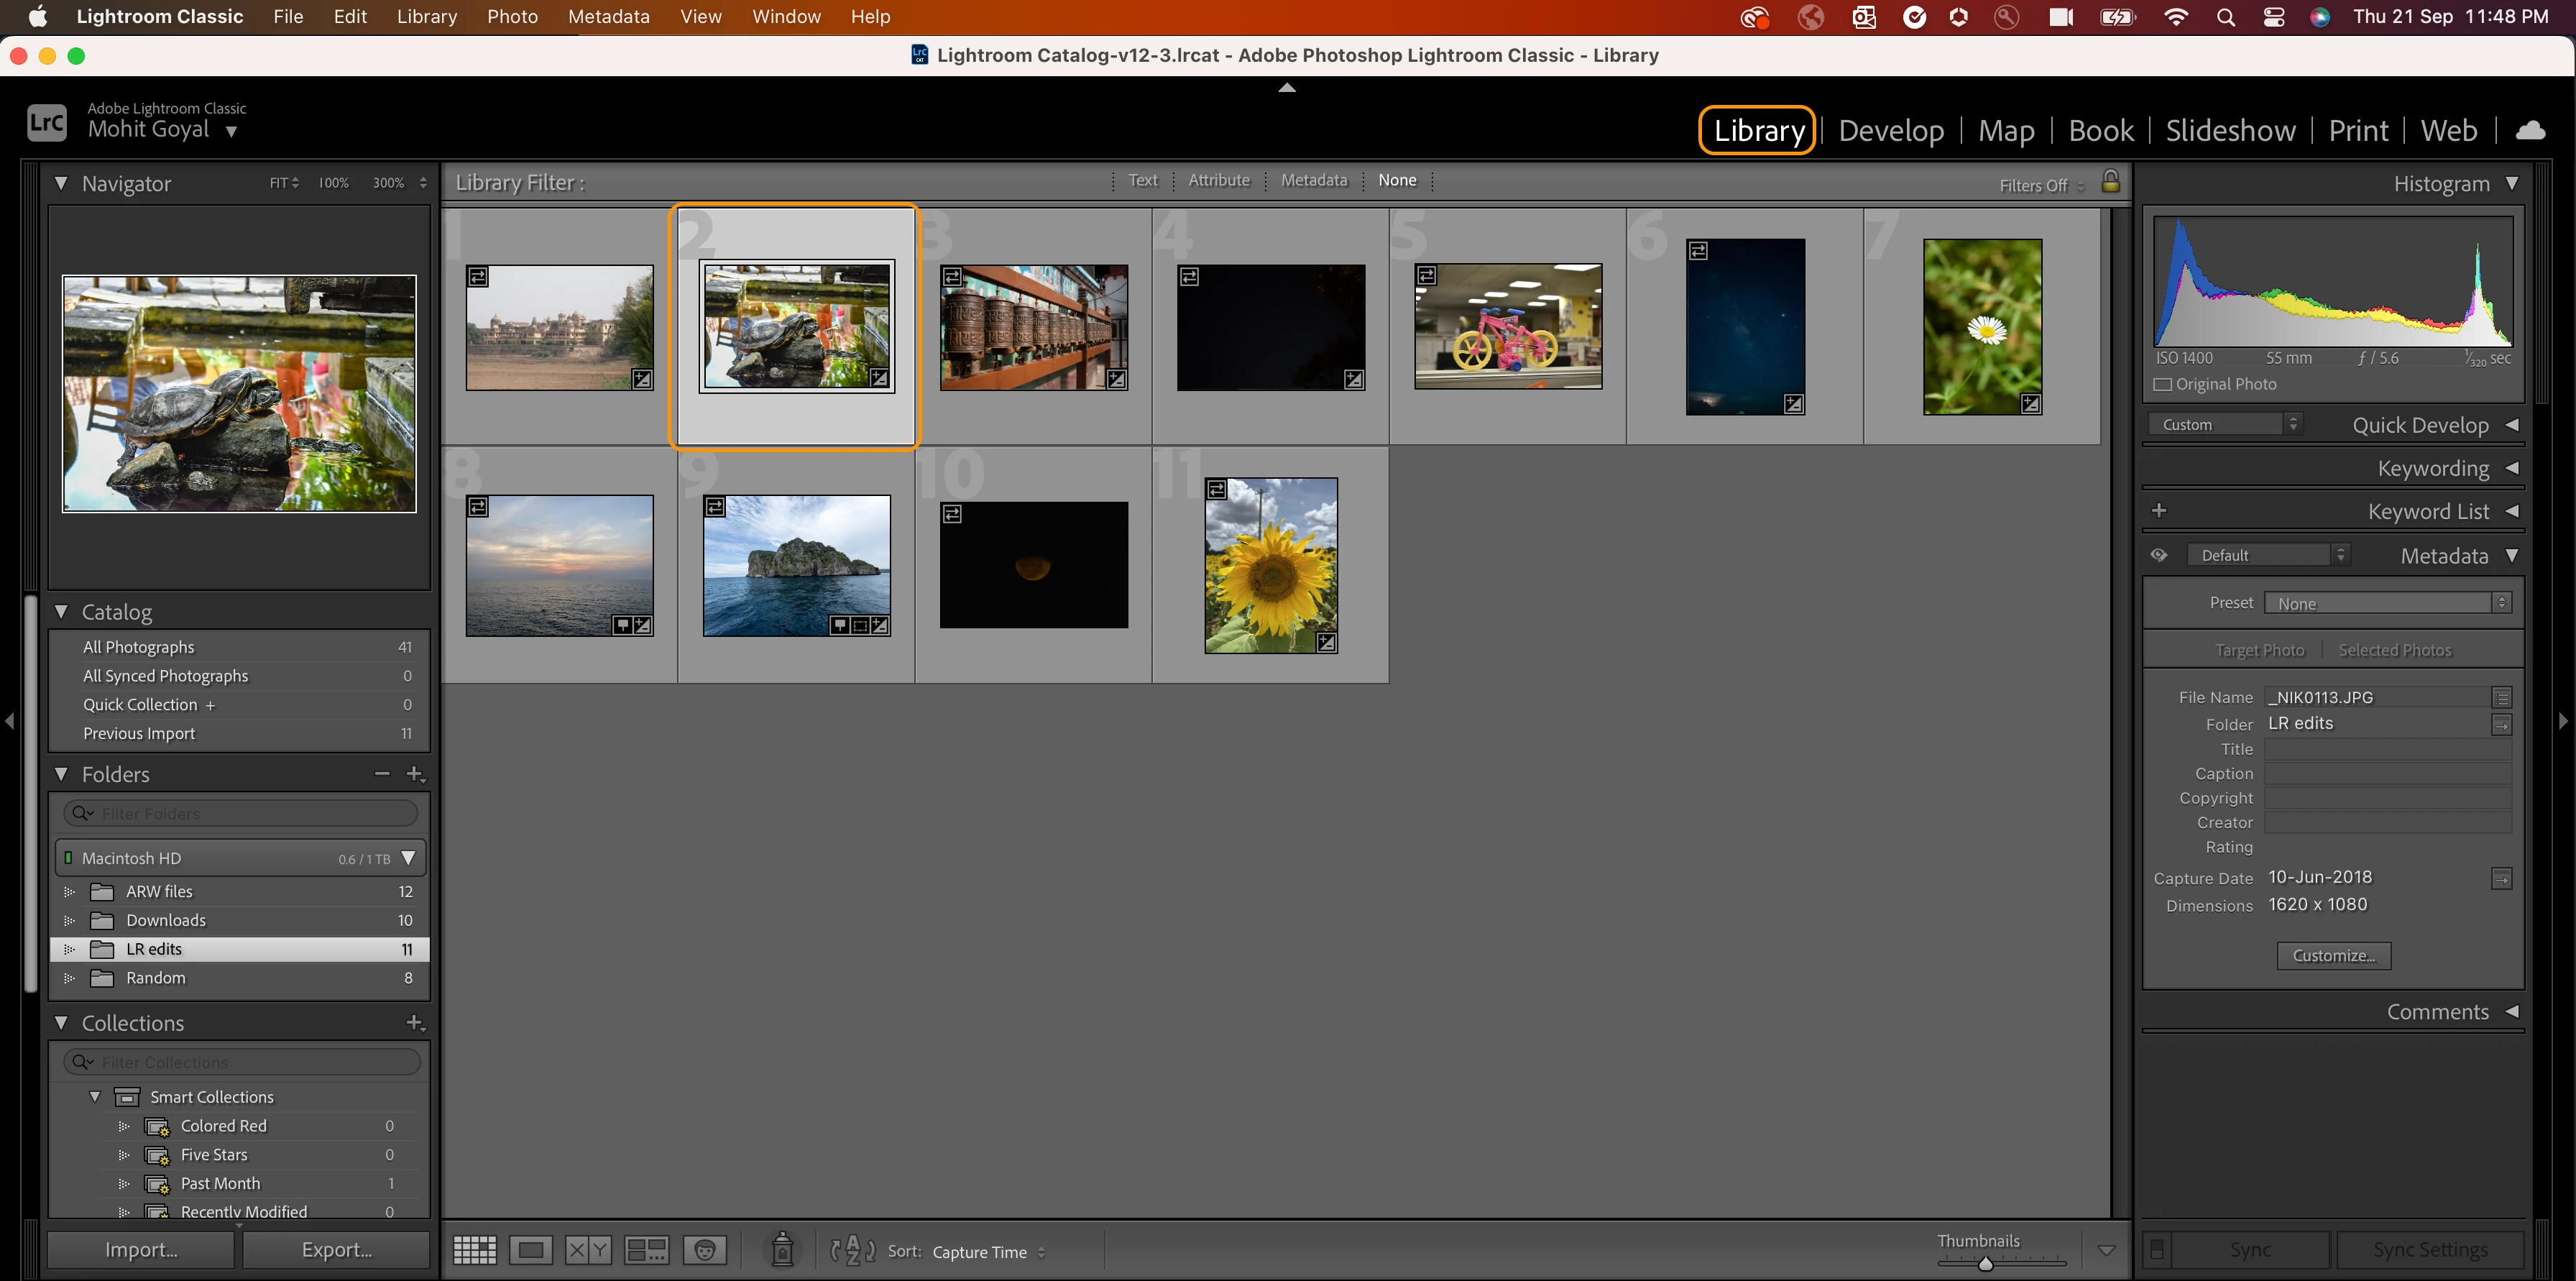Click the Thumbnails size slider
2576x1281 pixels.
tap(1986, 1264)
